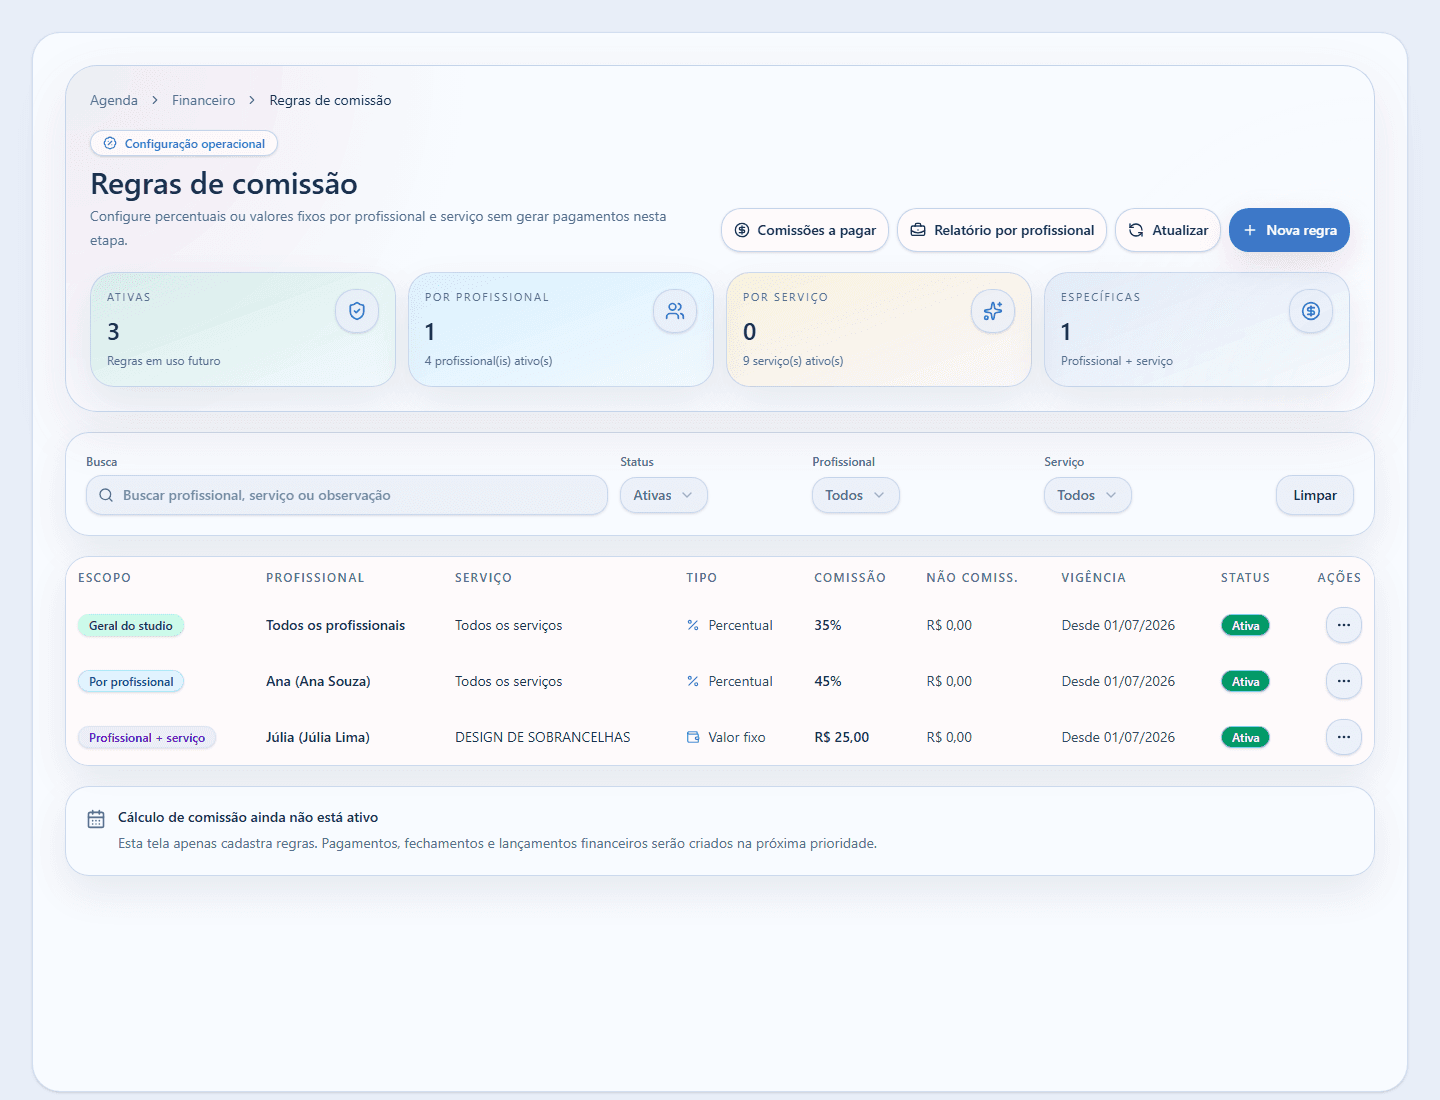Click DESIGN DE SOBRANCELHAS service cell
Viewport: 1440px width, 1100px height.
543,737
